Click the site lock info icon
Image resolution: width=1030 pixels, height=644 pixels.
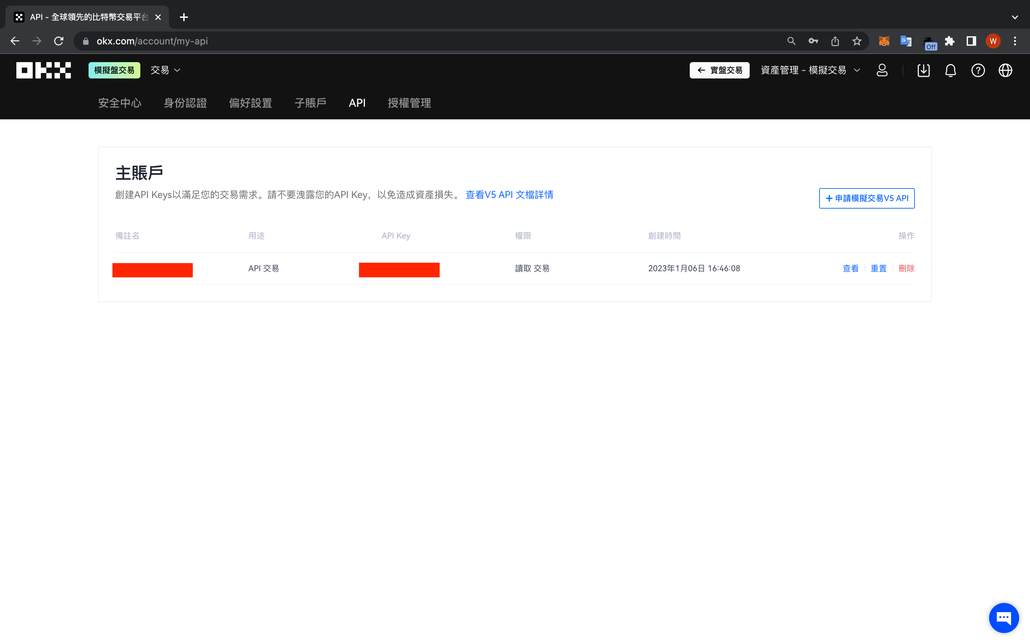(x=85, y=41)
